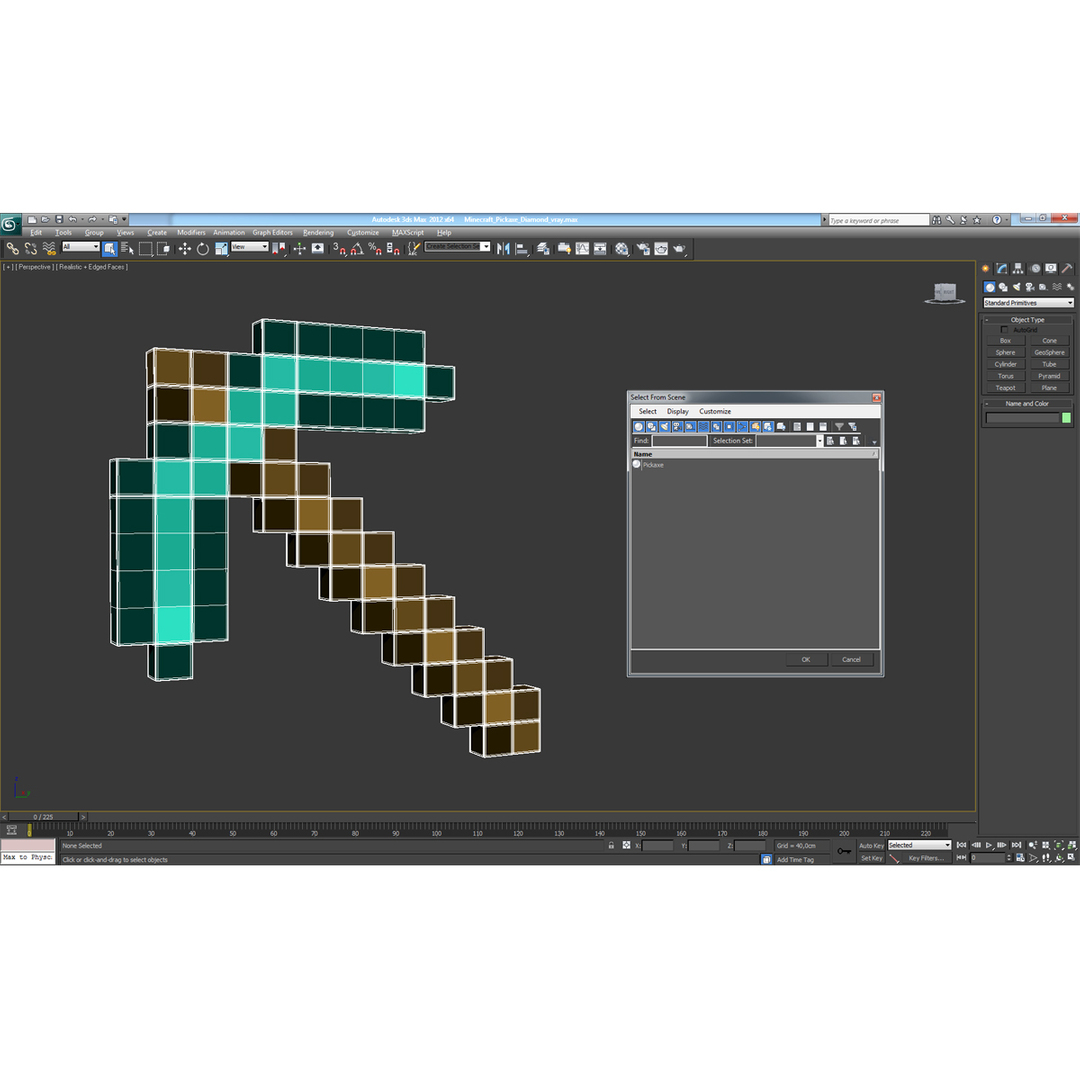1080x1080 pixels.
Task: Open the MAXScript menu
Action: point(408,233)
